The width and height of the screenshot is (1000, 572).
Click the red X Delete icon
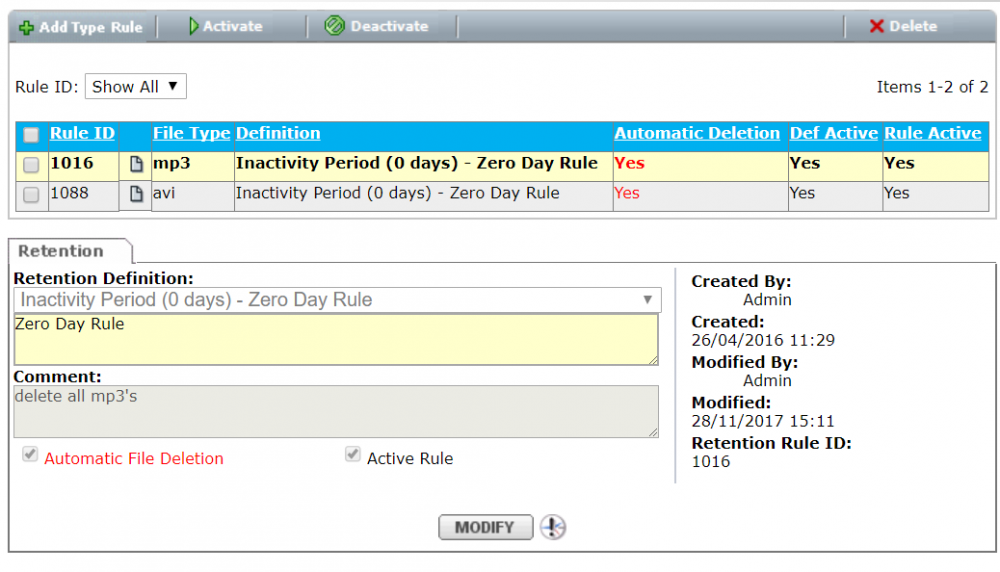click(x=876, y=27)
